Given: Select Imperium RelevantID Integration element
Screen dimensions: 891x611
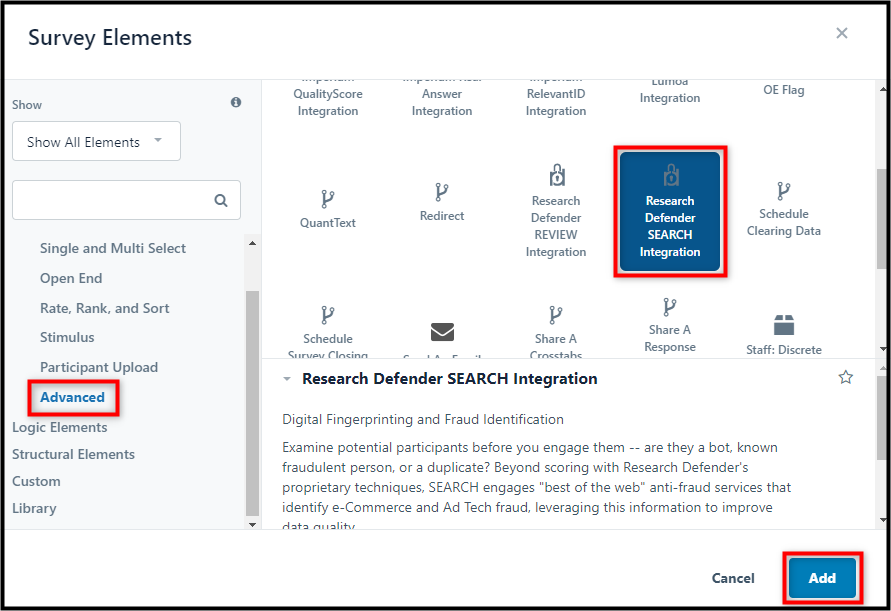Looking at the screenshot, I should point(556,98).
